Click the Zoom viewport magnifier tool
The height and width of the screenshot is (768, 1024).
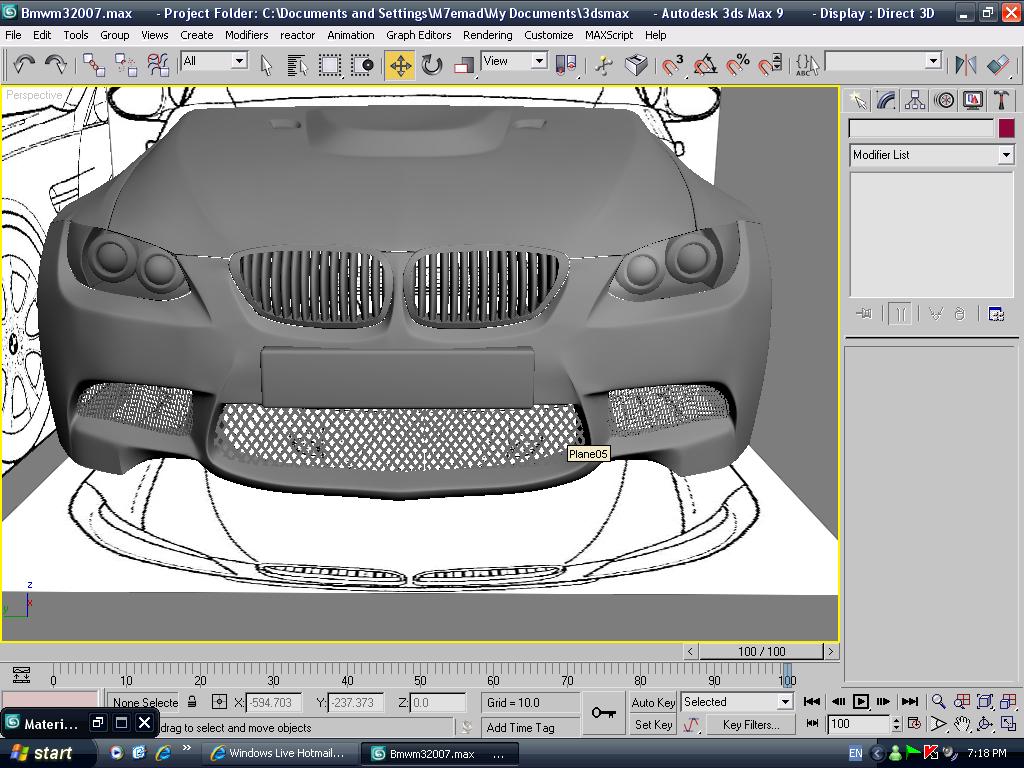[x=938, y=701]
